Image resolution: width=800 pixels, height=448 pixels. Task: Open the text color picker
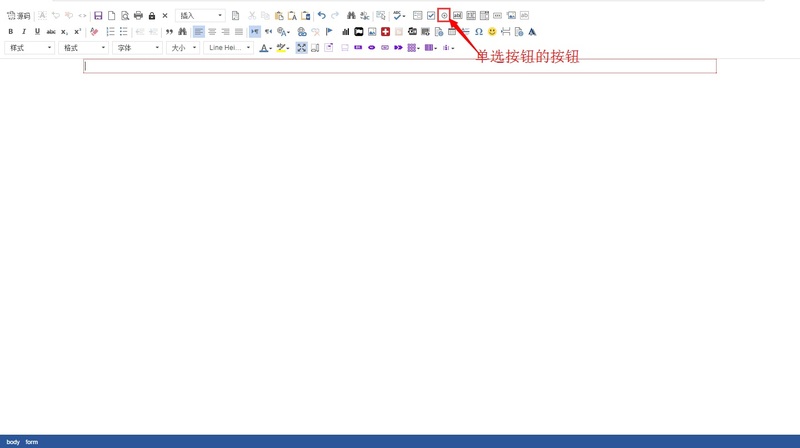click(265, 48)
